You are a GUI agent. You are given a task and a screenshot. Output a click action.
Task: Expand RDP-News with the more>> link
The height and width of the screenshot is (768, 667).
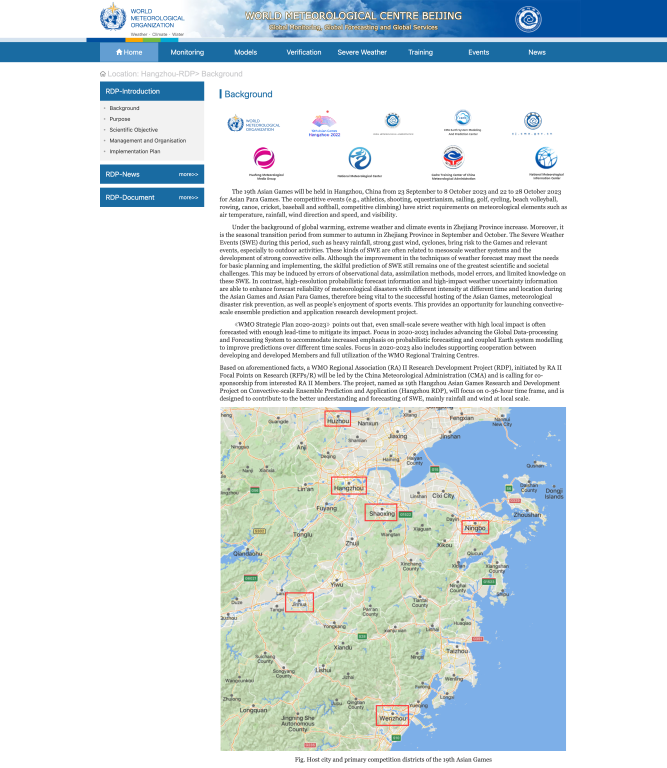(x=188, y=174)
